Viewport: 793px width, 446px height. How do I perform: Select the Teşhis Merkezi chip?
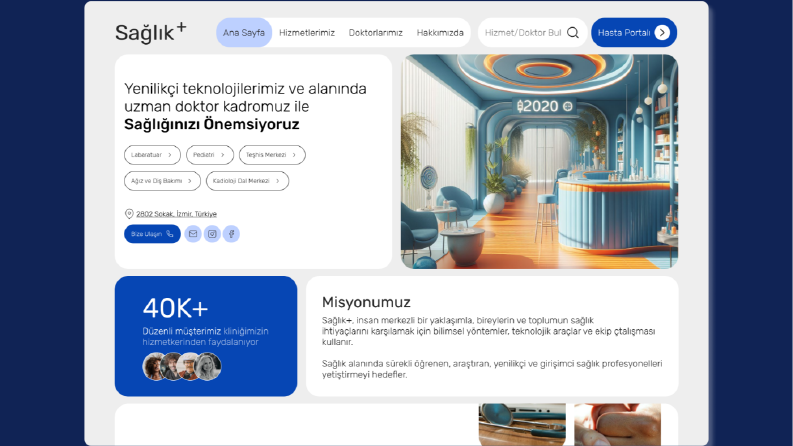272,155
